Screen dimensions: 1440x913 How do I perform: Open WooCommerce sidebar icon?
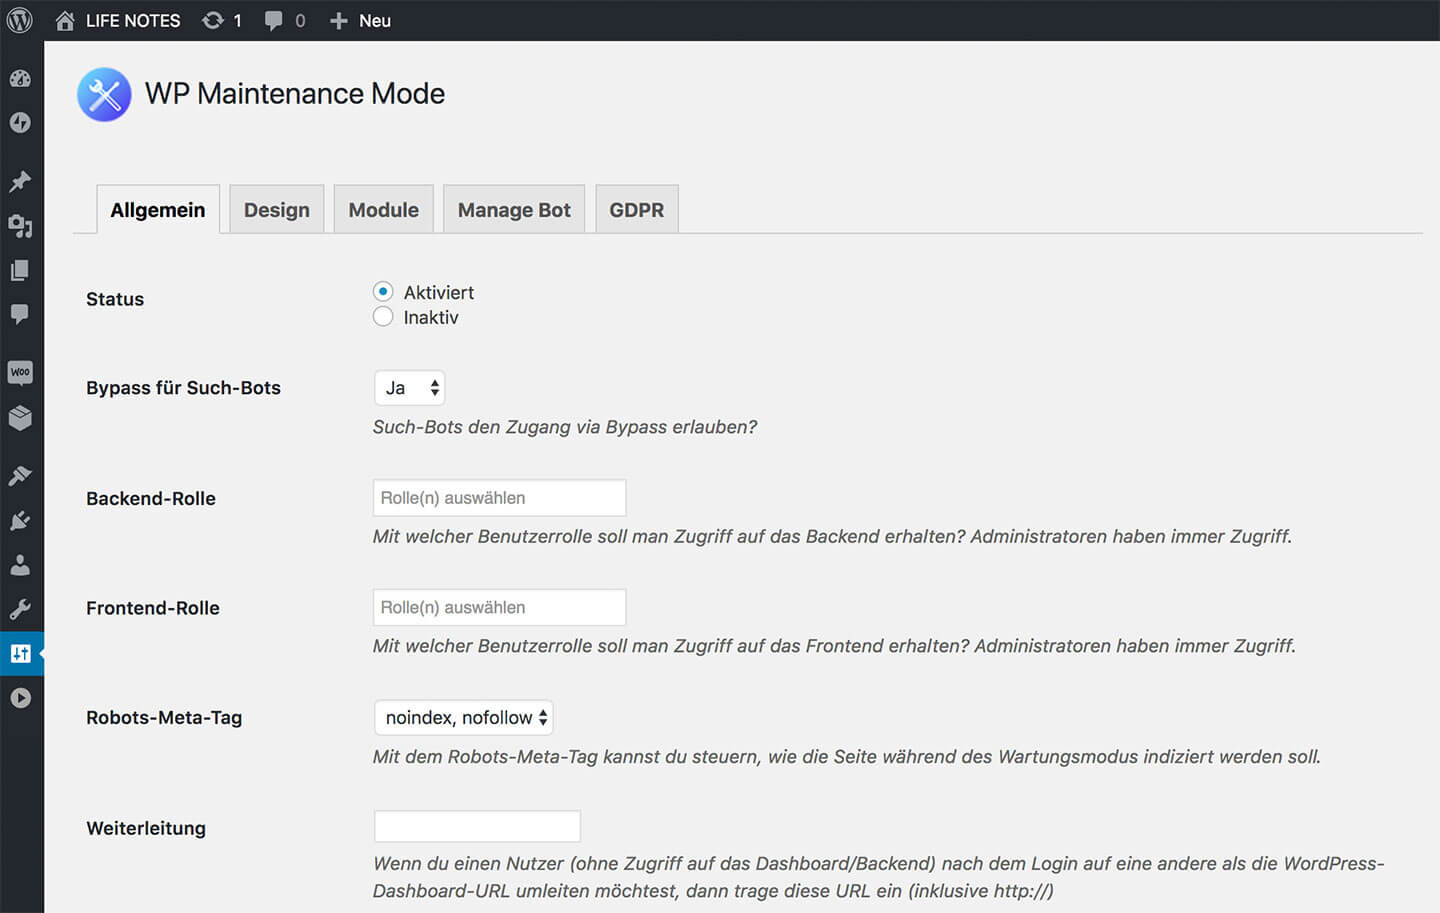[x=20, y=373]
